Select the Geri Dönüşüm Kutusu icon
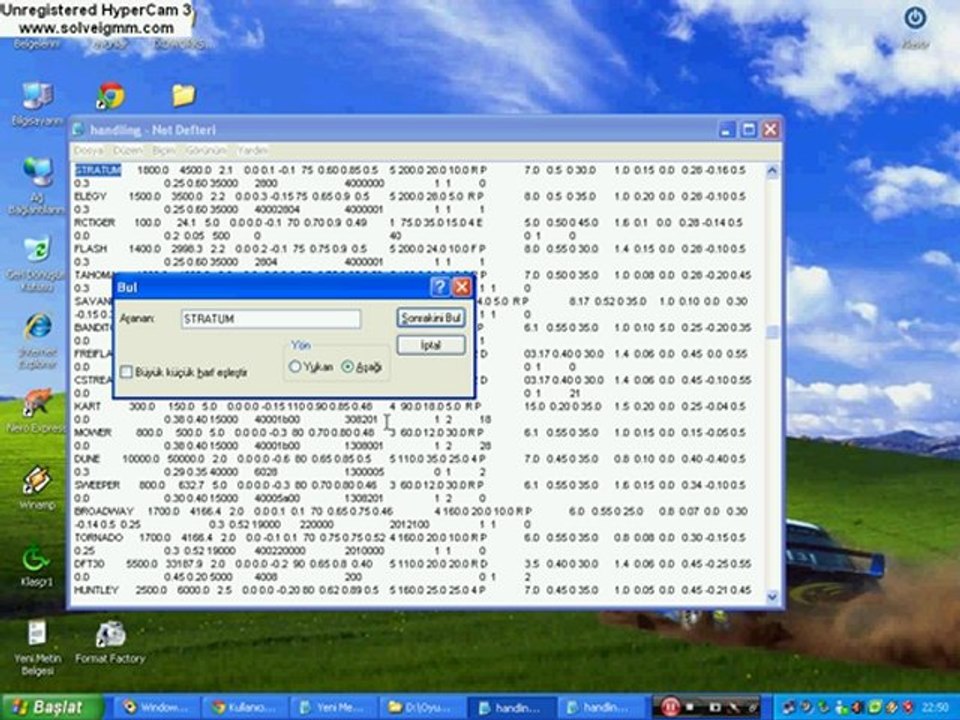The image size is (960, 720). tap(37, 264)
